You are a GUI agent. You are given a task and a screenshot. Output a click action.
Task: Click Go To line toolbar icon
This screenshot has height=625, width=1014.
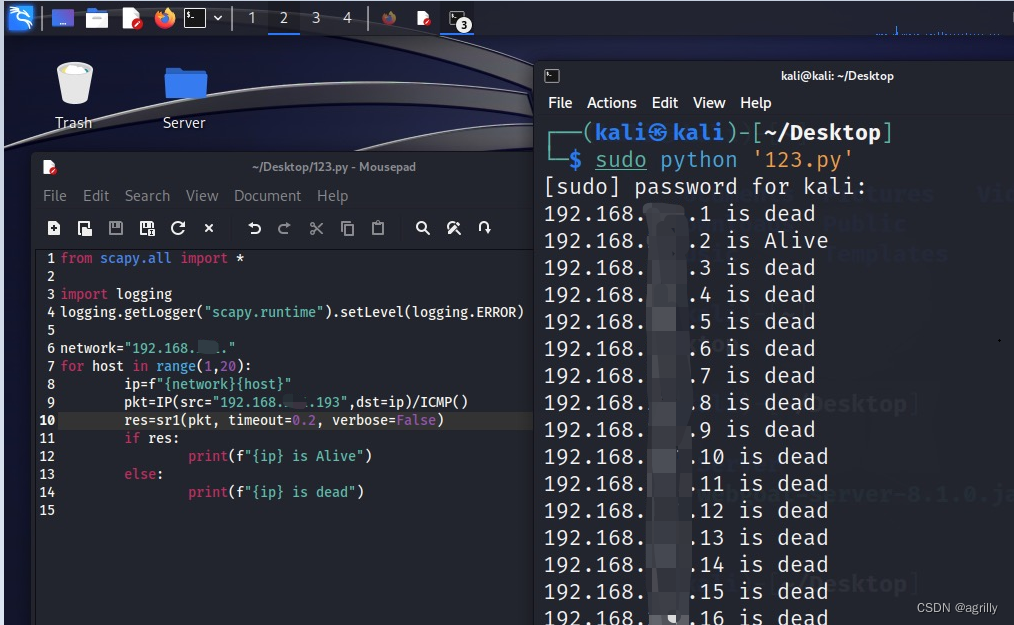coord(484,228)
